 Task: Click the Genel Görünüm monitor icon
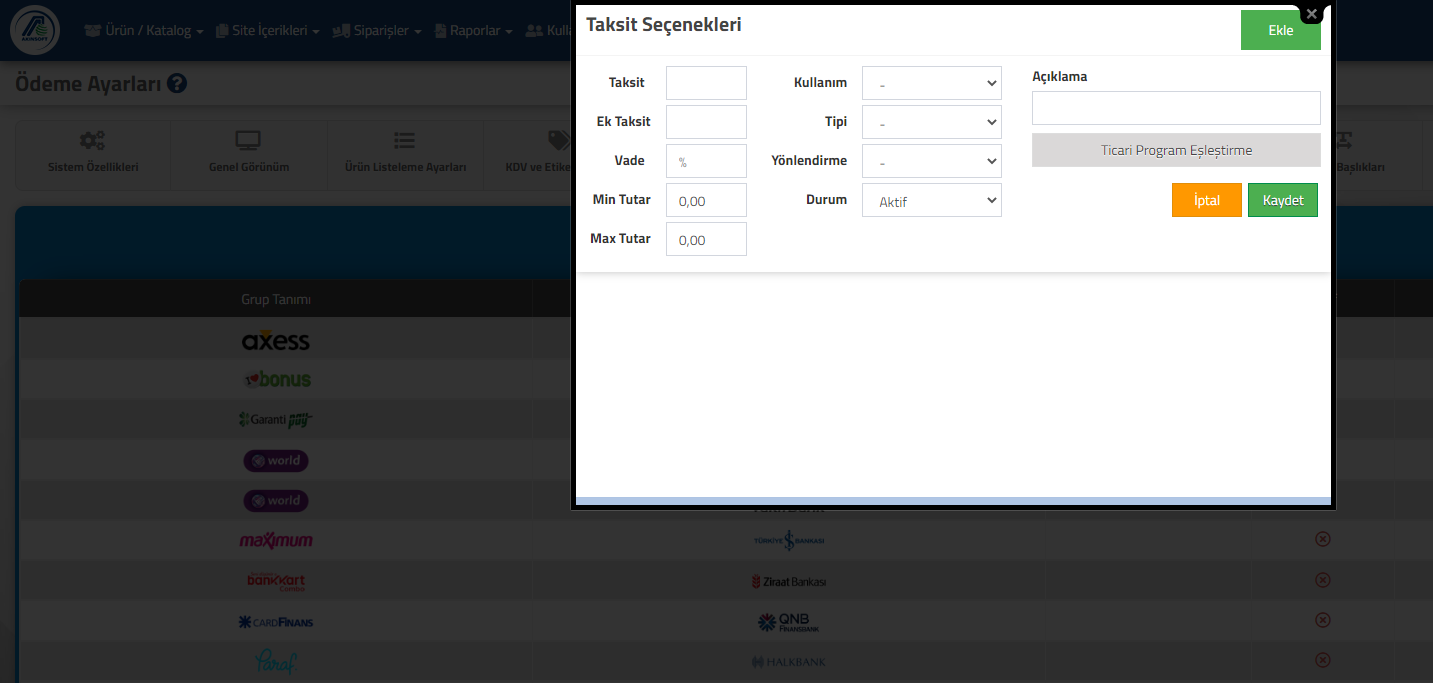pyautogui.click(x=248, y=141)
